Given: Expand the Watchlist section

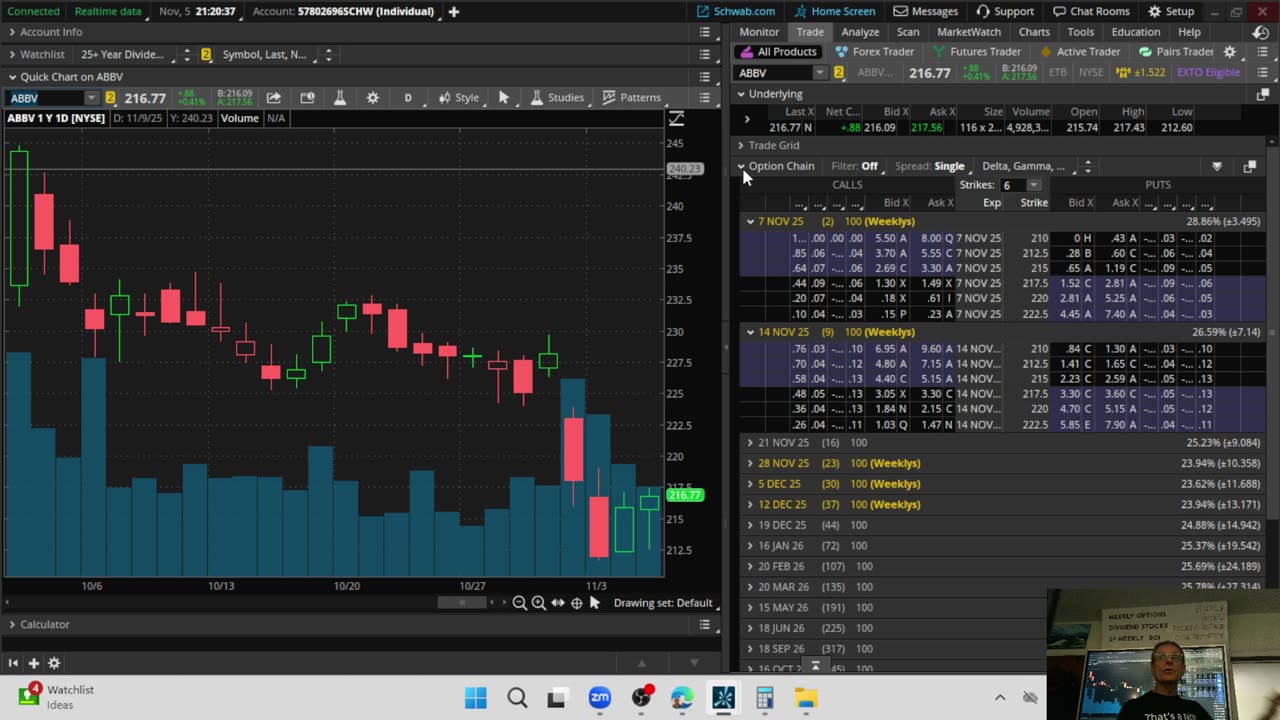Looking at the screenshot, I should 12,54.
